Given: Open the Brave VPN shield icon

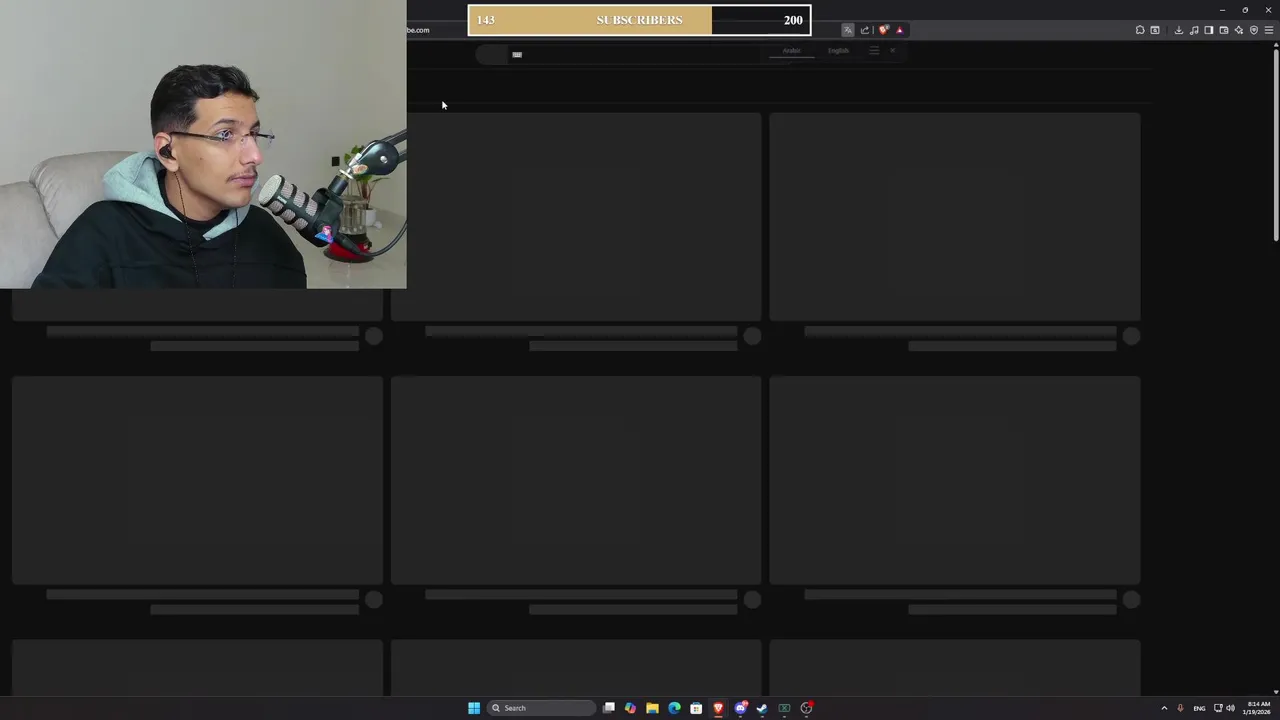Looking at the screenshot, I should coord(1254,30).
